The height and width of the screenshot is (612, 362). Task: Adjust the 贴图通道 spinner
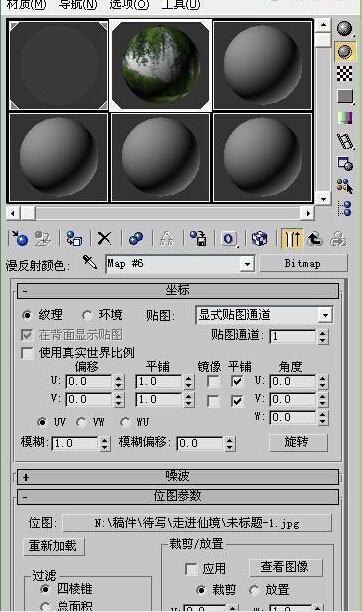point(322,336)
